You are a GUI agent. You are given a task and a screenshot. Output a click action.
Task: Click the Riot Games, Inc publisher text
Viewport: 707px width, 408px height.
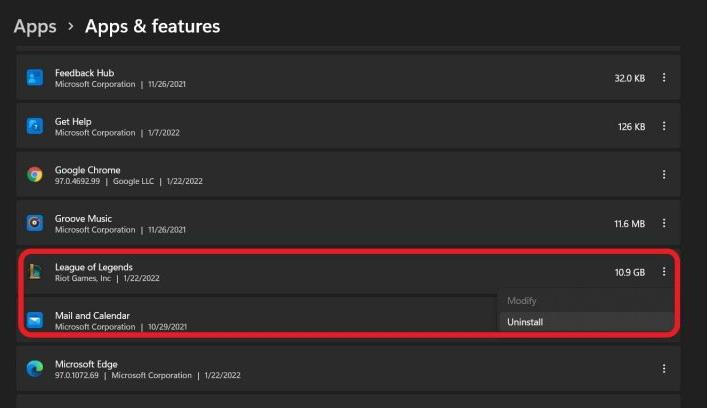click(x=83, y=278)
